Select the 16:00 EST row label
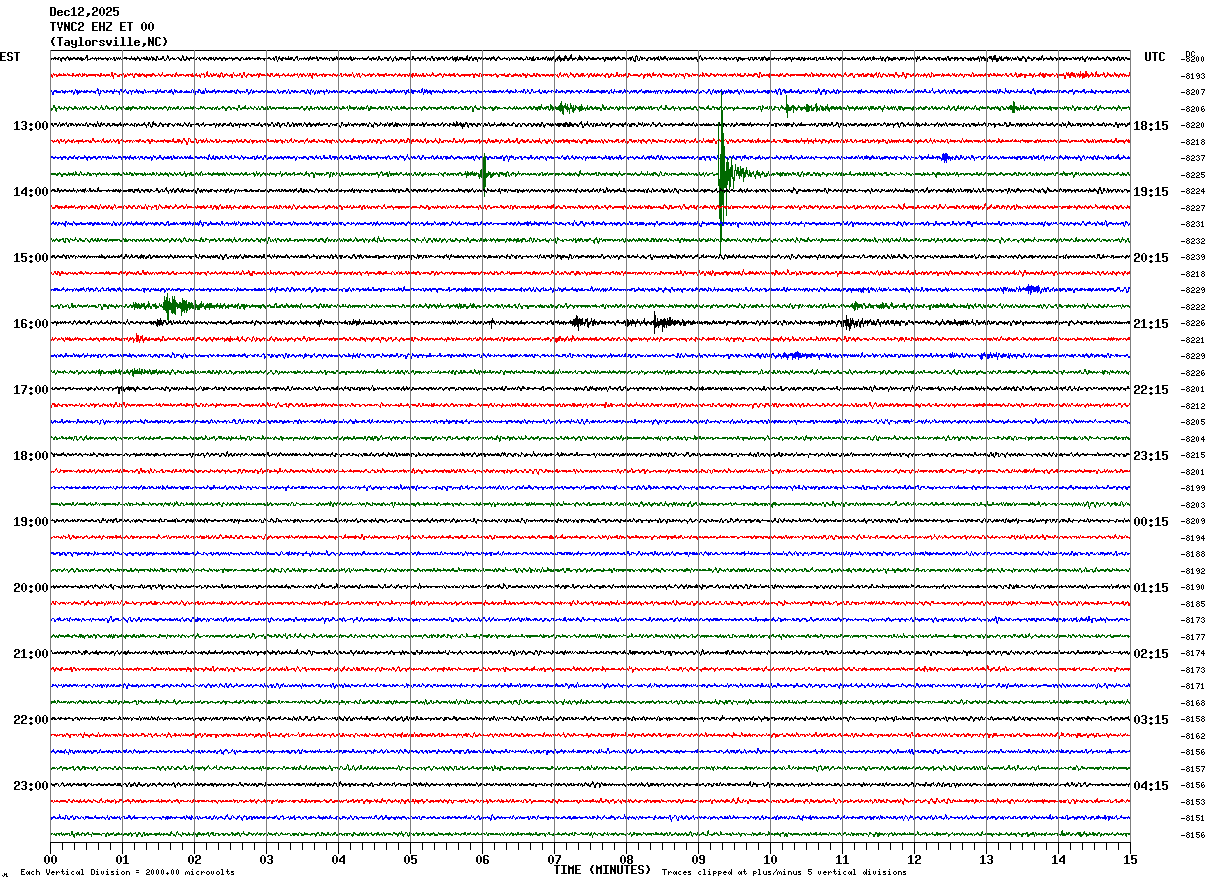1210x886 pixels. [x=30, y=324]
